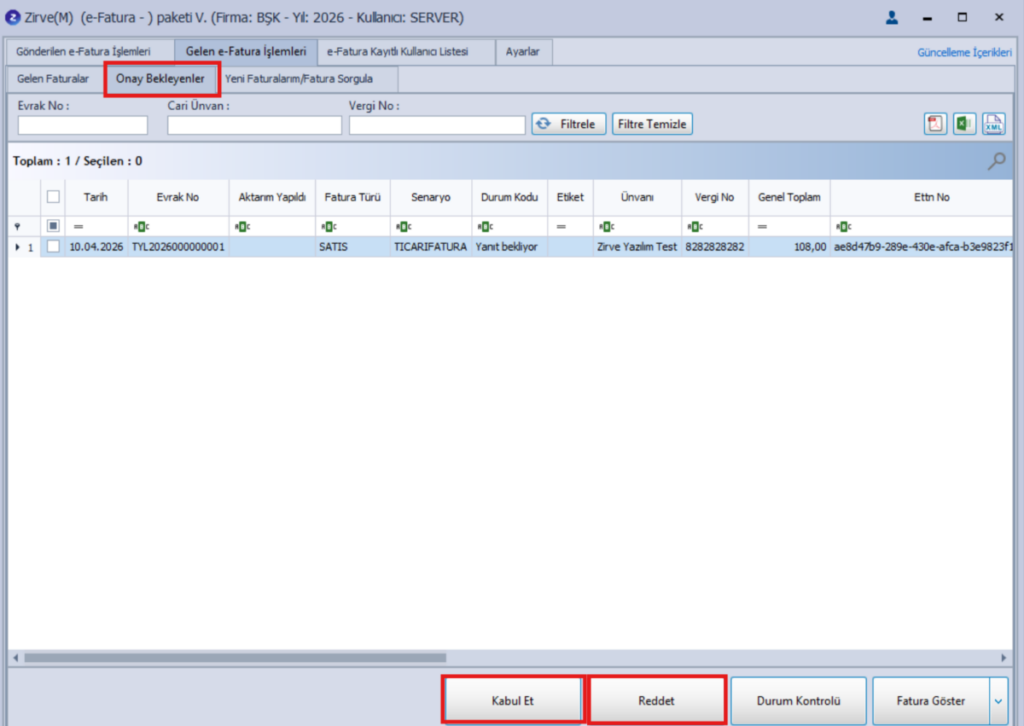Select Onay Bekleyenler sub-tab
This screenshot has width=1024, height=726.
(161, 79)
